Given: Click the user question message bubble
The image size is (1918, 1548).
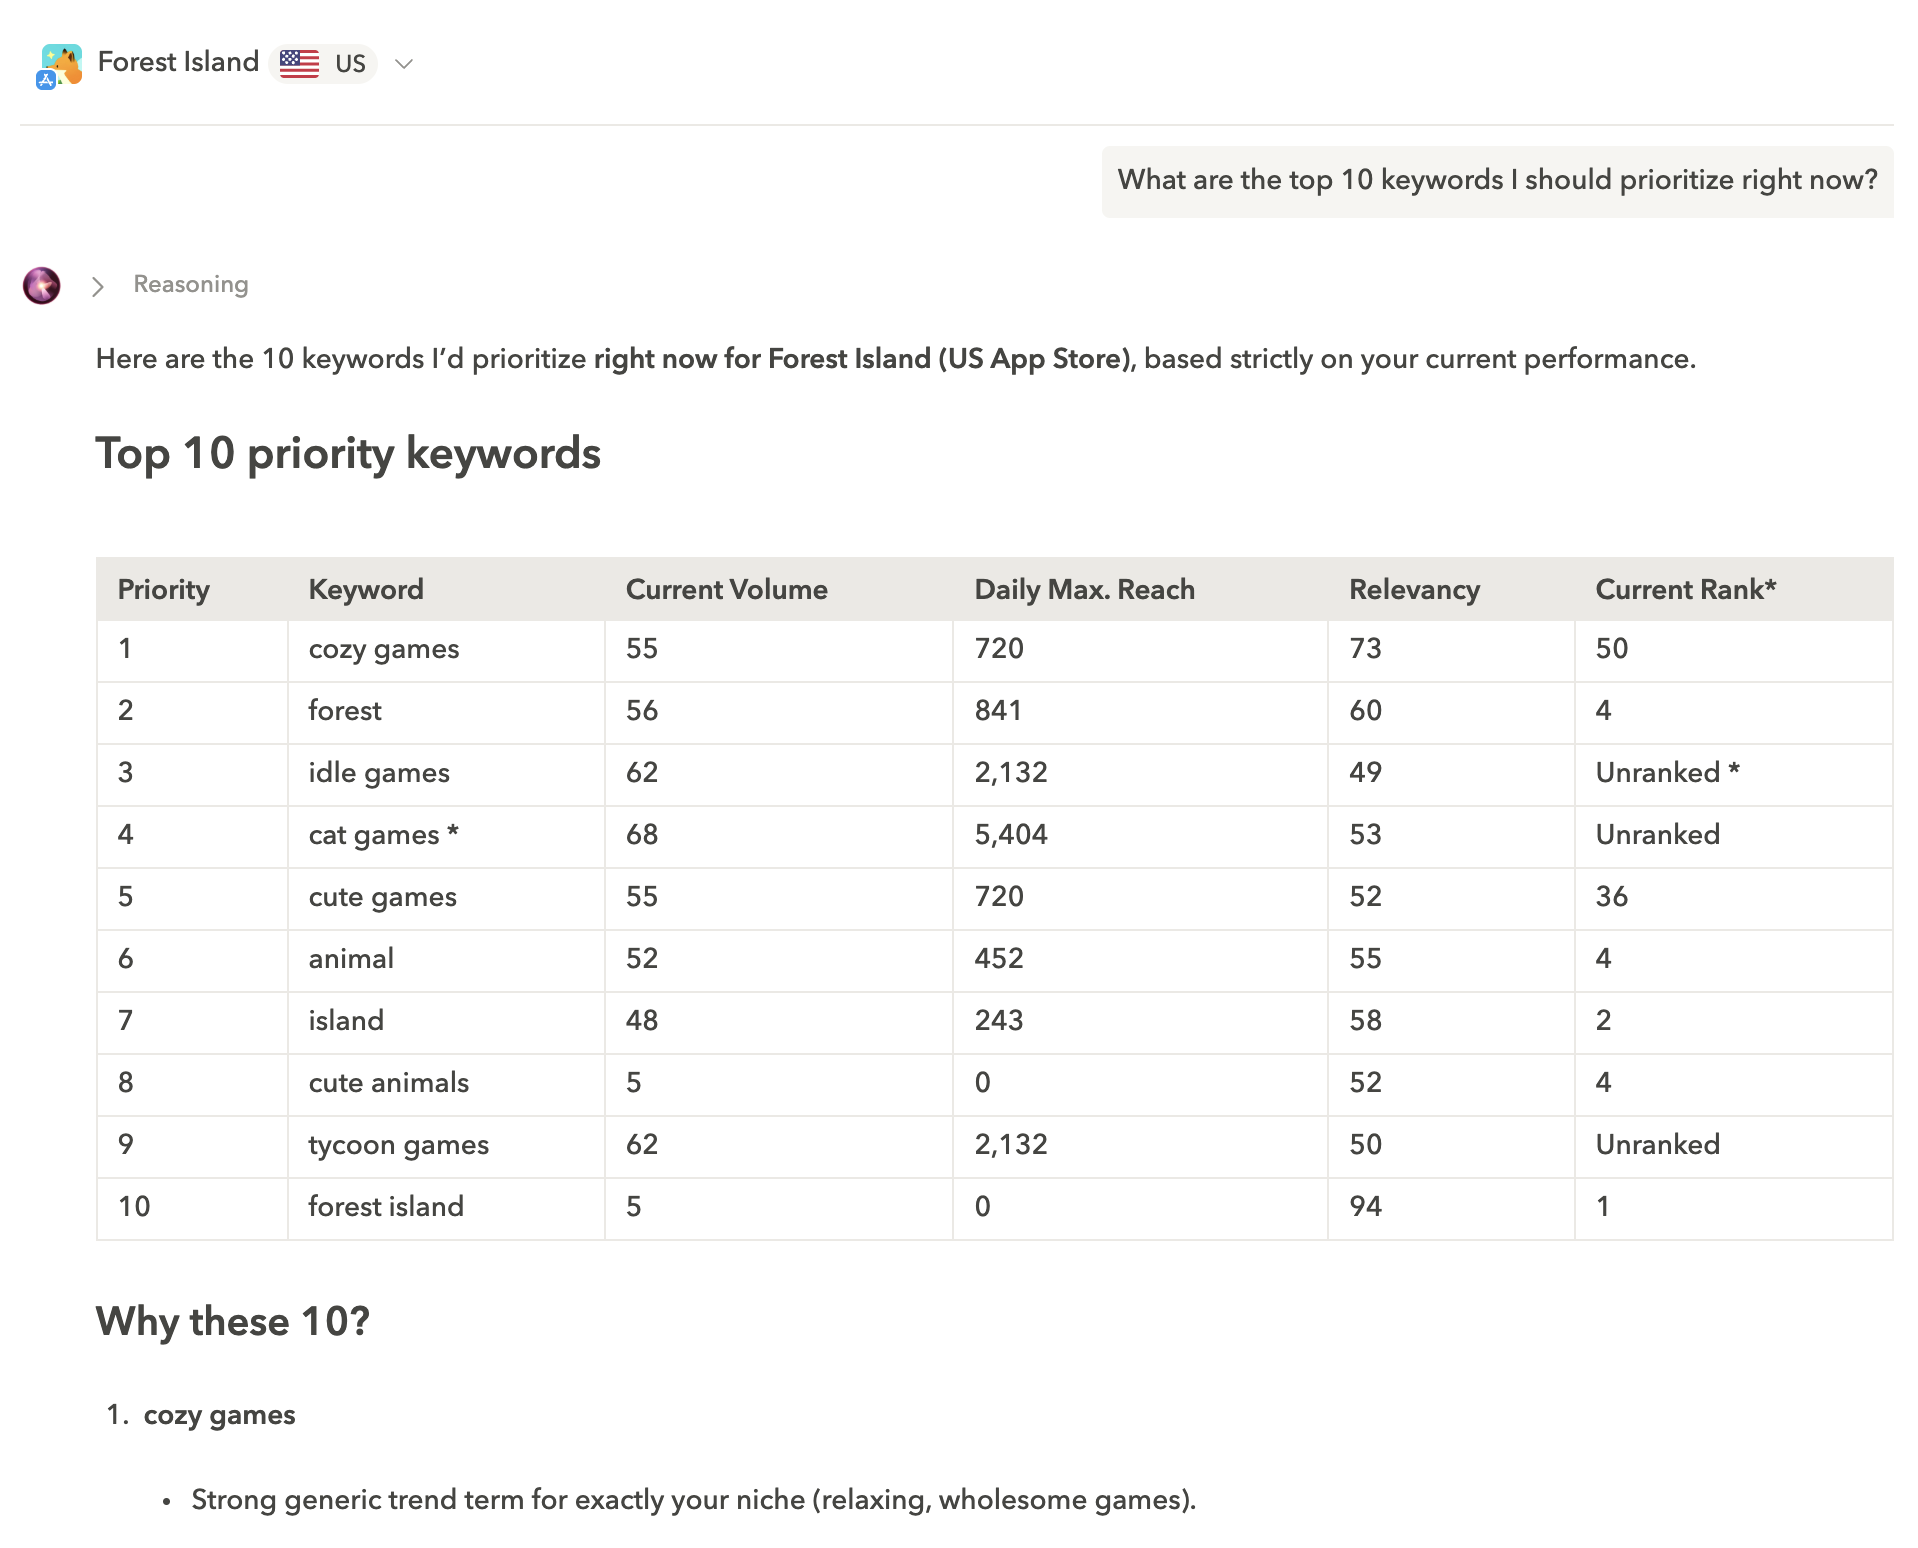Looking at the screenshot, I should point(1497,181).
